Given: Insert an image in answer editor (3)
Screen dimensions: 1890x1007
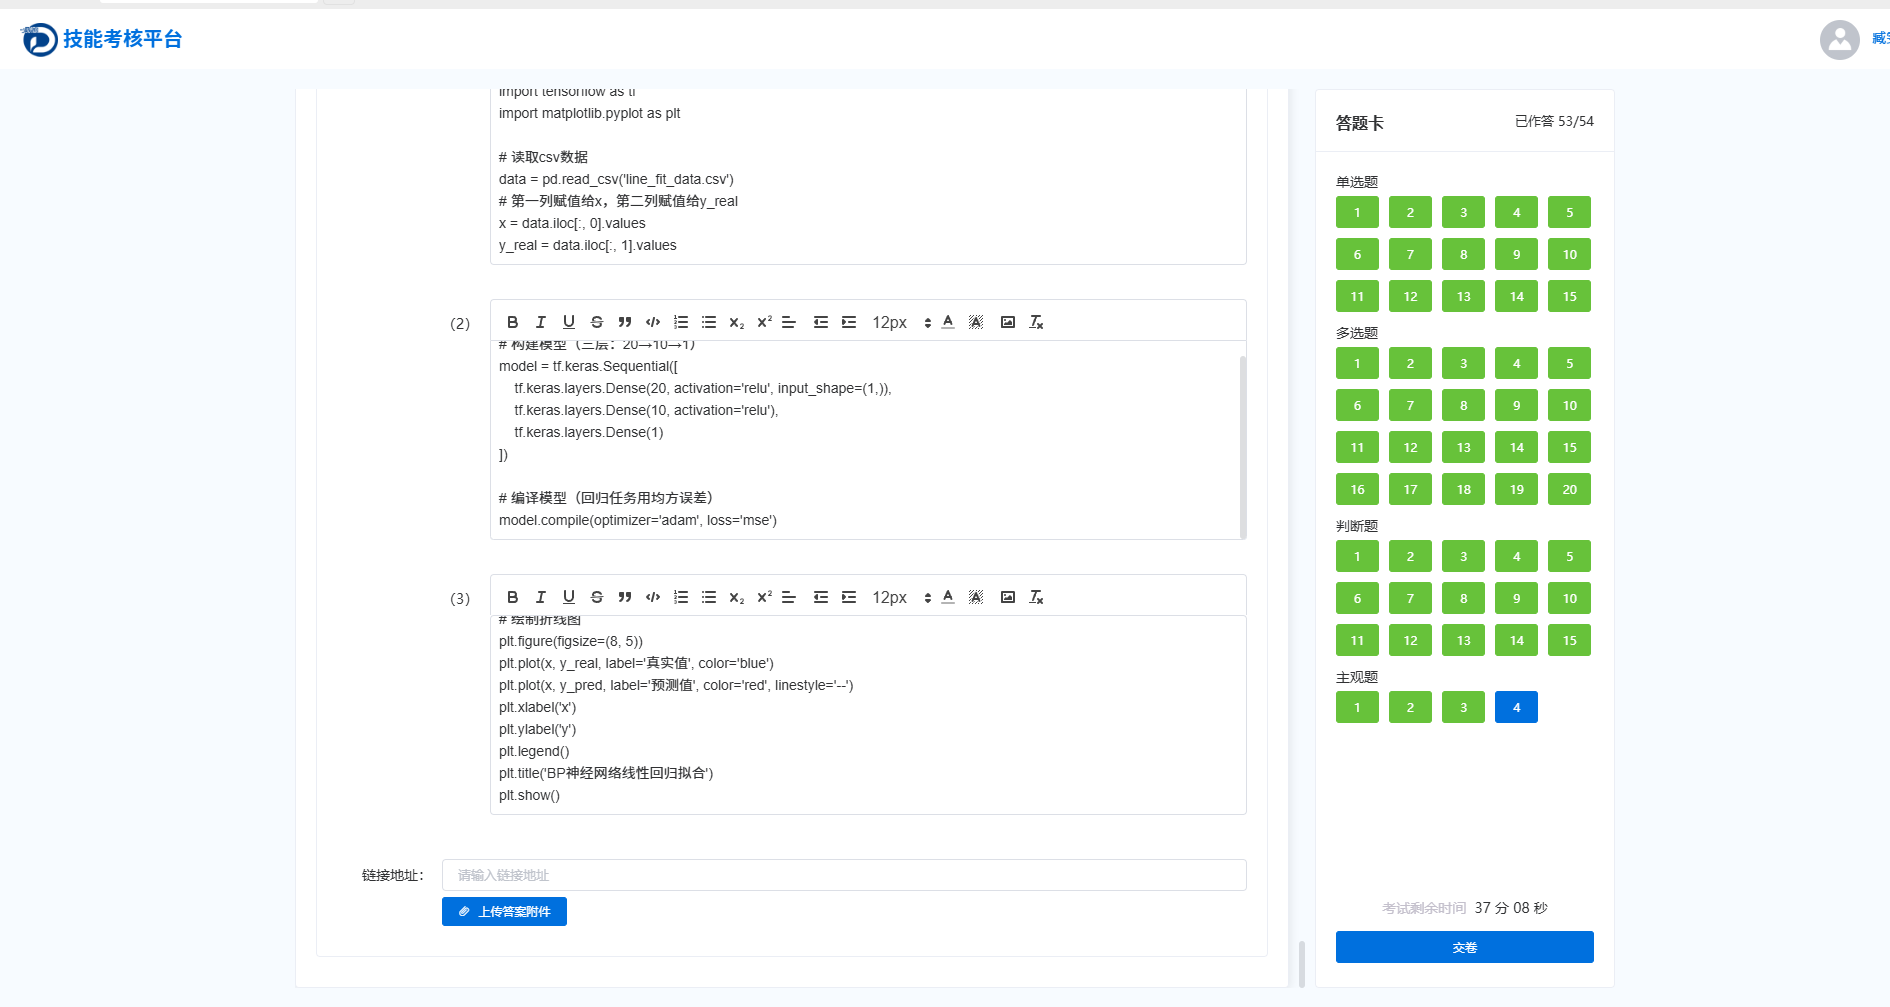Looking at the screenshot, I should 1007,597.
